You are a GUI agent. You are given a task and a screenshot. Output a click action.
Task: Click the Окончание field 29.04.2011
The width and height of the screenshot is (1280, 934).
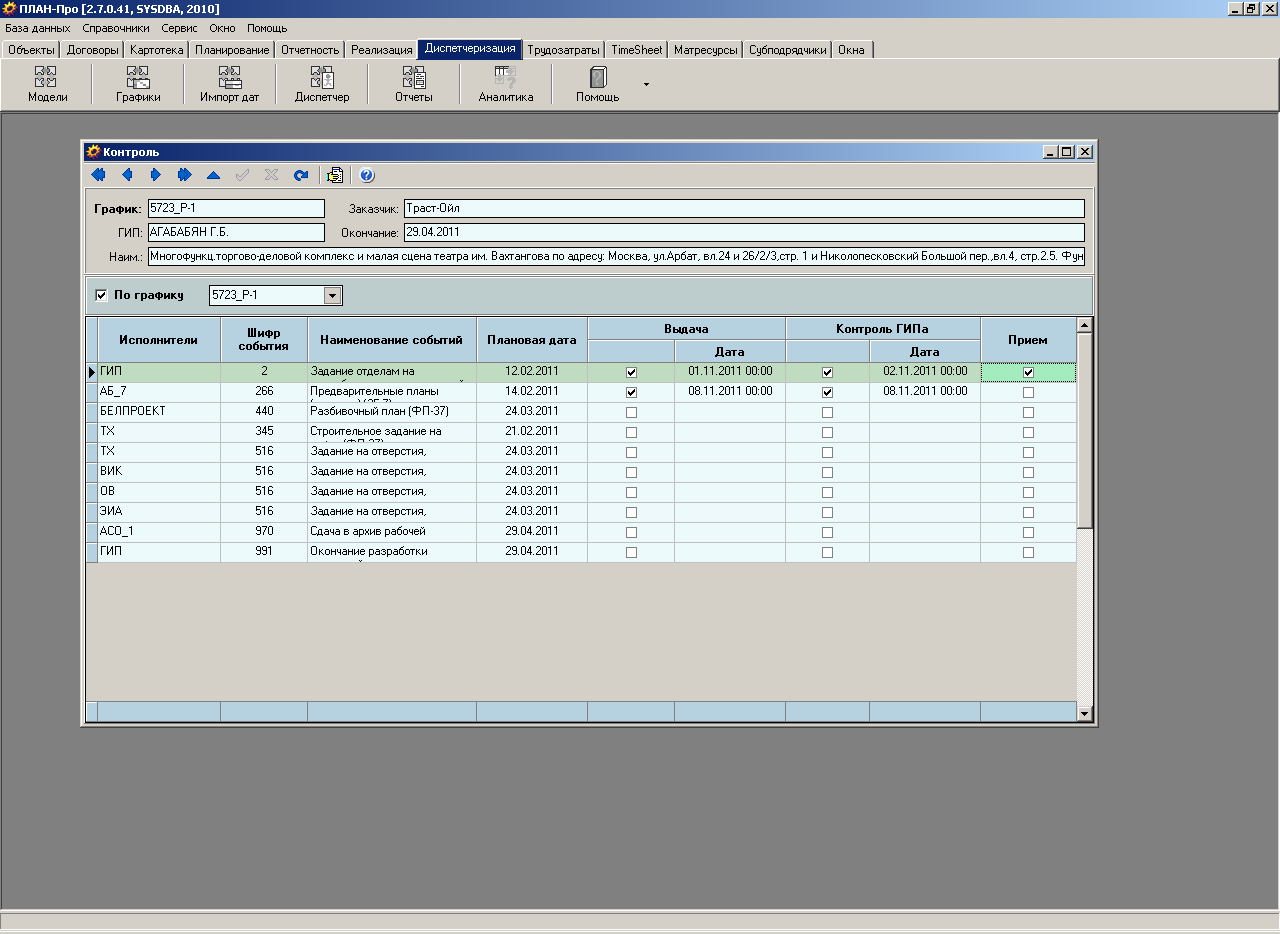744,232
